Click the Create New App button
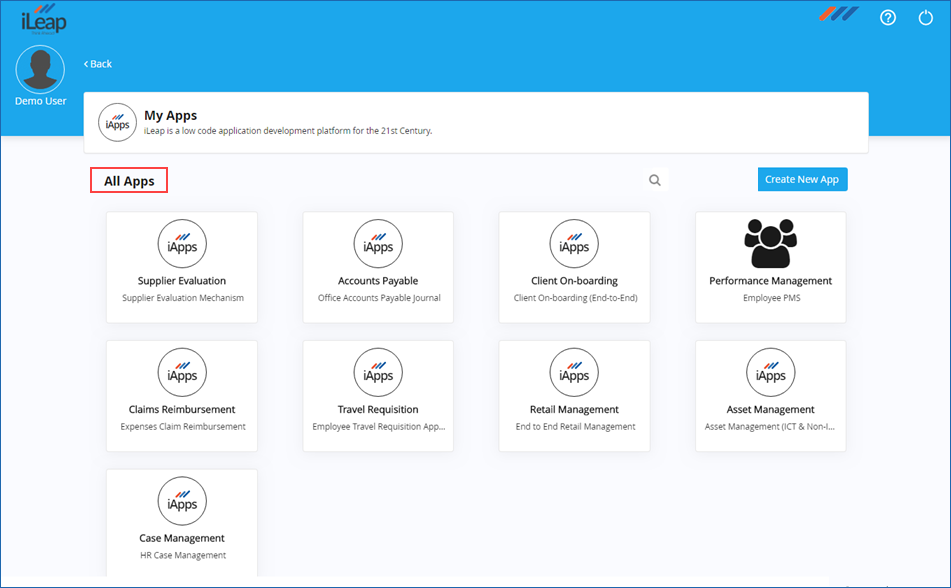Screen dimensions: 951x588 [x=802, y=180]
